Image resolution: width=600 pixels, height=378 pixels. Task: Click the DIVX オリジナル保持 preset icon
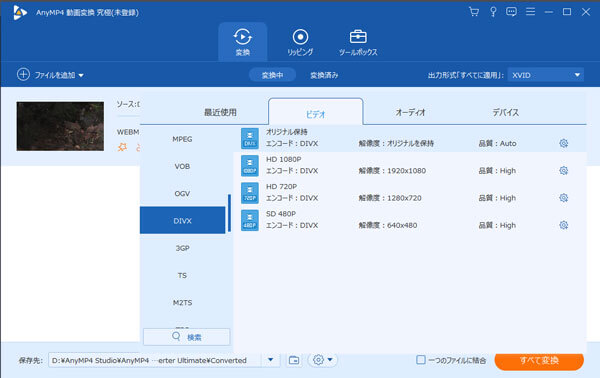coord(250,138)
